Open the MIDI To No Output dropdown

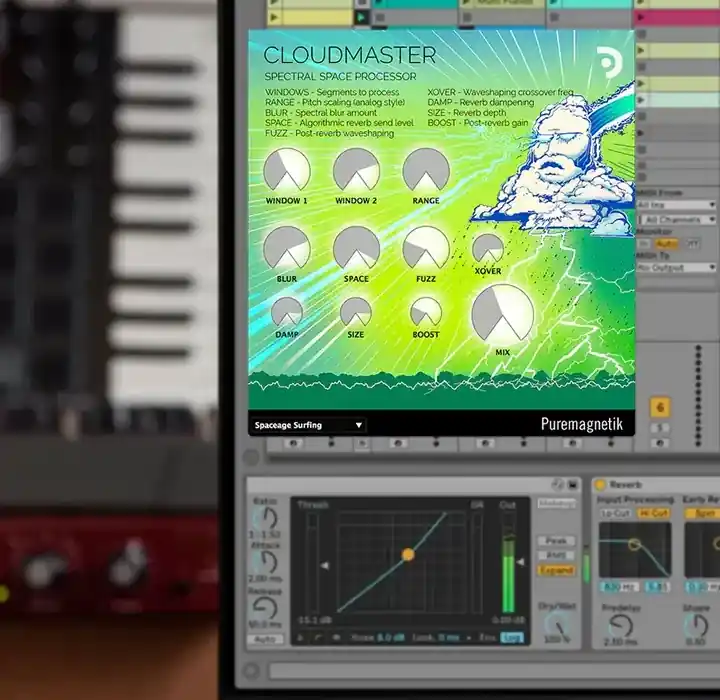677,267
